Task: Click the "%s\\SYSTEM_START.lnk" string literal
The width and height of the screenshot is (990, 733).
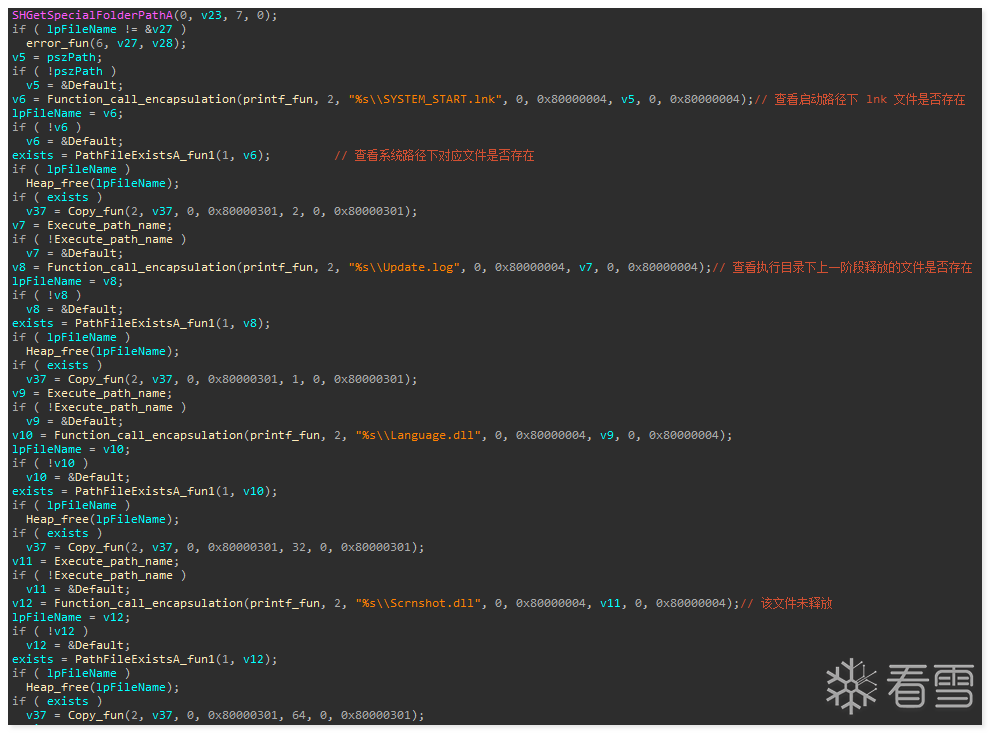Action: point(426,99)
